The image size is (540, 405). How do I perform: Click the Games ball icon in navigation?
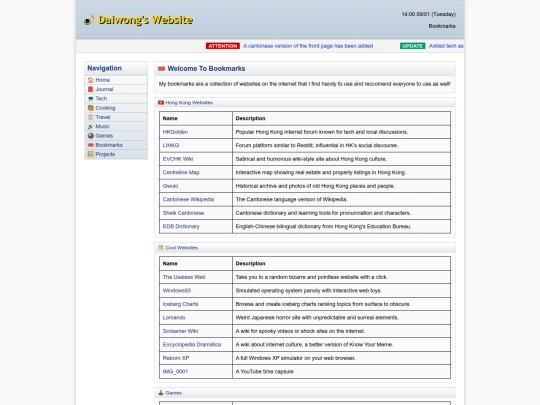coord(91,136)
